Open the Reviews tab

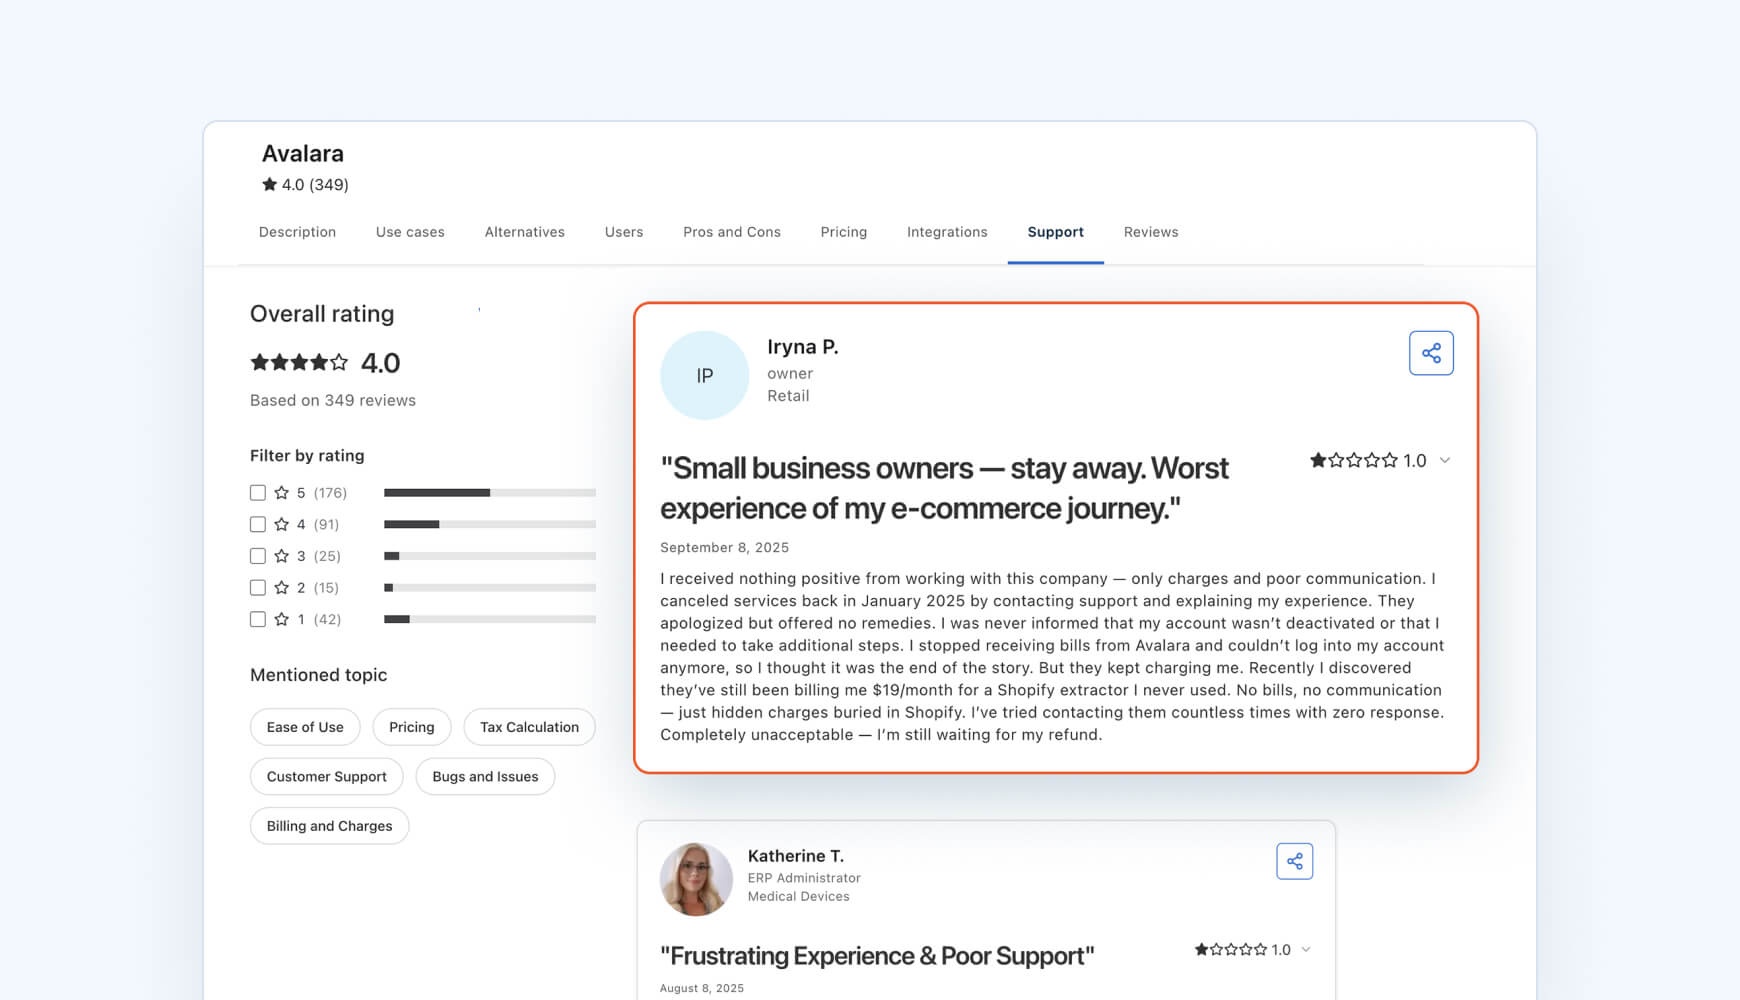coord(1150,231)
